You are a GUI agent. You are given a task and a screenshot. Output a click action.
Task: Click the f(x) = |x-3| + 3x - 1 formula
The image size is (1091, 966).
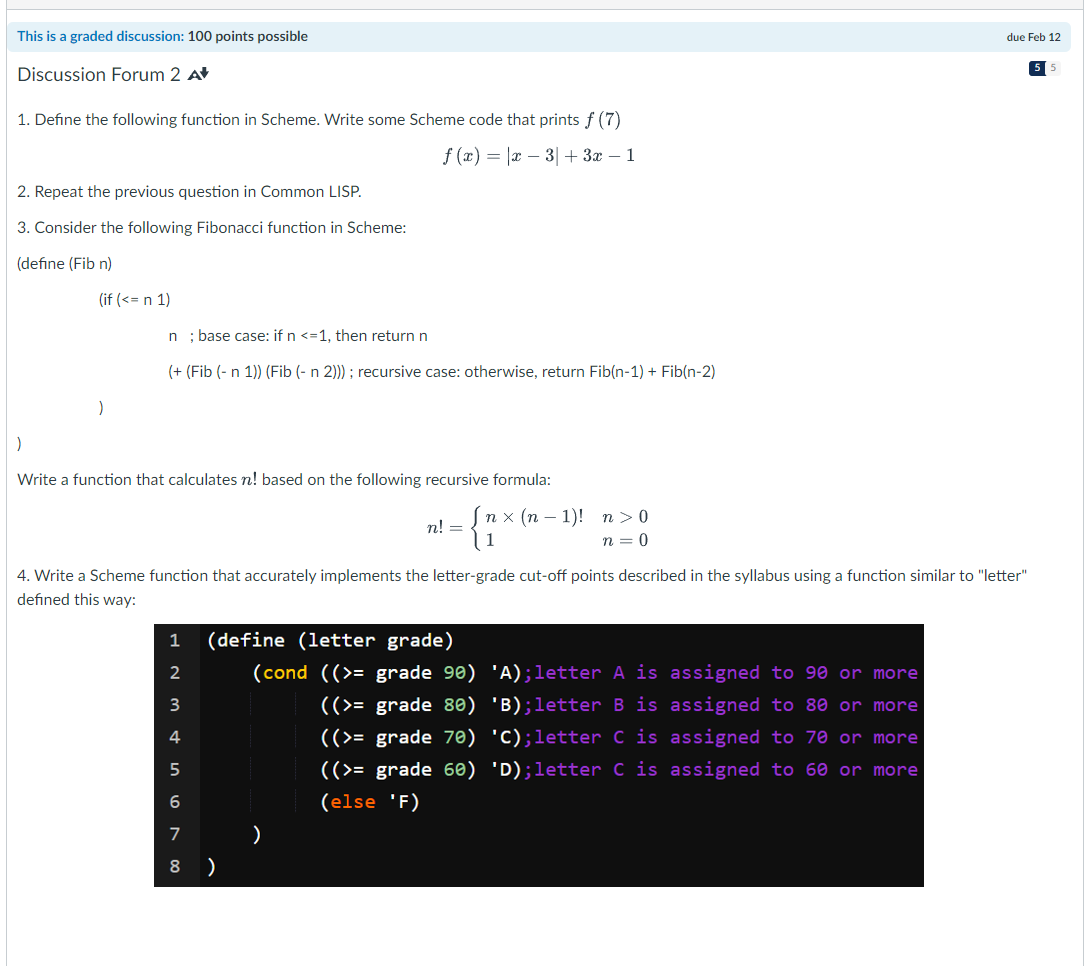(538, 155)
